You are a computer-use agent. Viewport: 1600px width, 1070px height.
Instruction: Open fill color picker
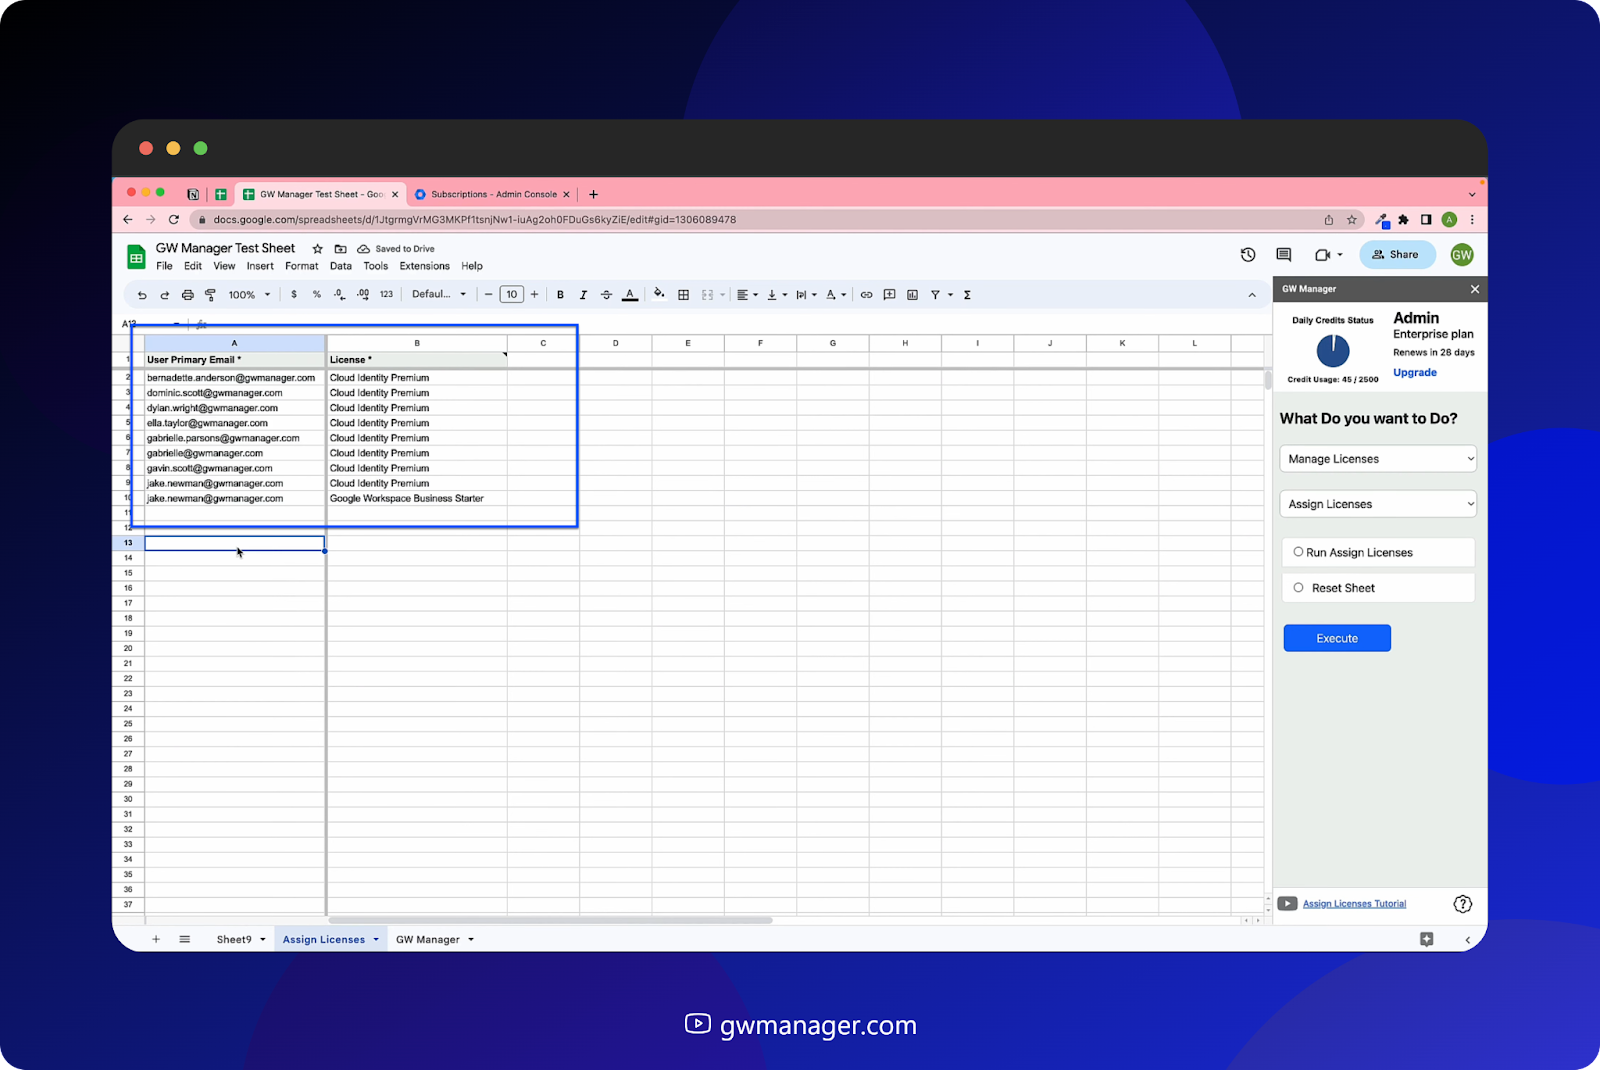point(659,294)
